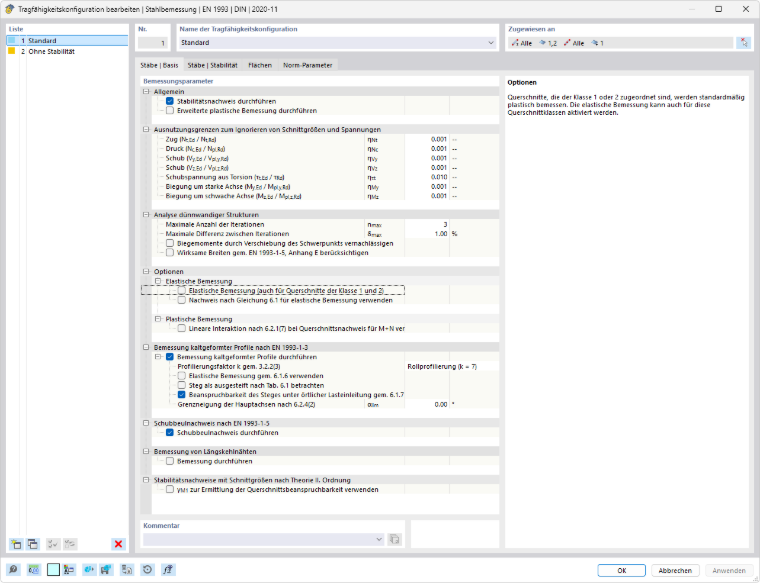Check Wirksame Breiten gem. EN 1993-1-5 Anhang E
The image size is (760, 583).
click(x=170, y=252)
